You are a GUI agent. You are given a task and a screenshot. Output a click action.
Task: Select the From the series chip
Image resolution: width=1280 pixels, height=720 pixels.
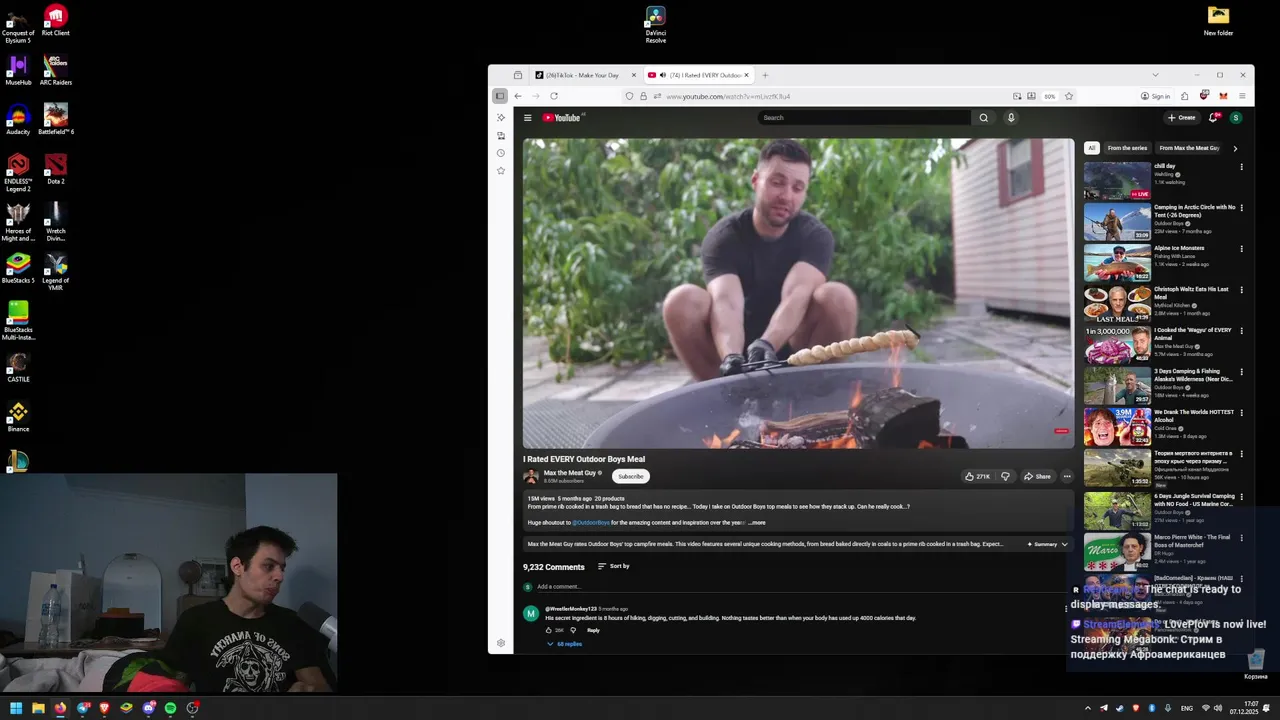[1127, 148]
